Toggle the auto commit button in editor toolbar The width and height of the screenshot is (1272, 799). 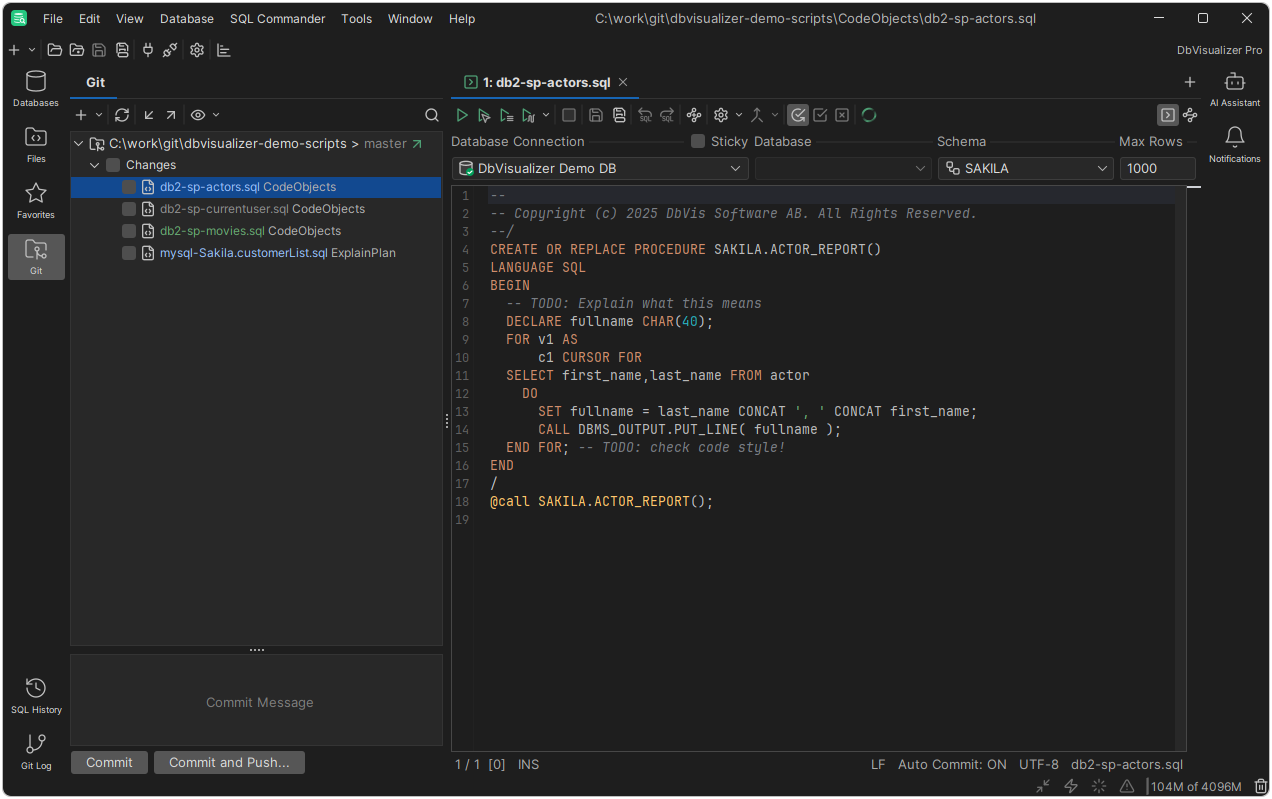tap(798, 115)
